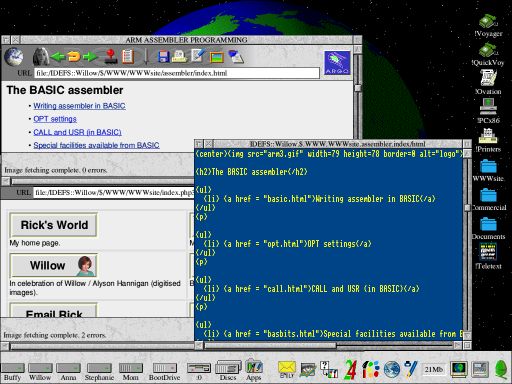Click the green acorn Task Manager icon
The width and height of the screenshot is (512, 384).
click(x=500, y=369)
